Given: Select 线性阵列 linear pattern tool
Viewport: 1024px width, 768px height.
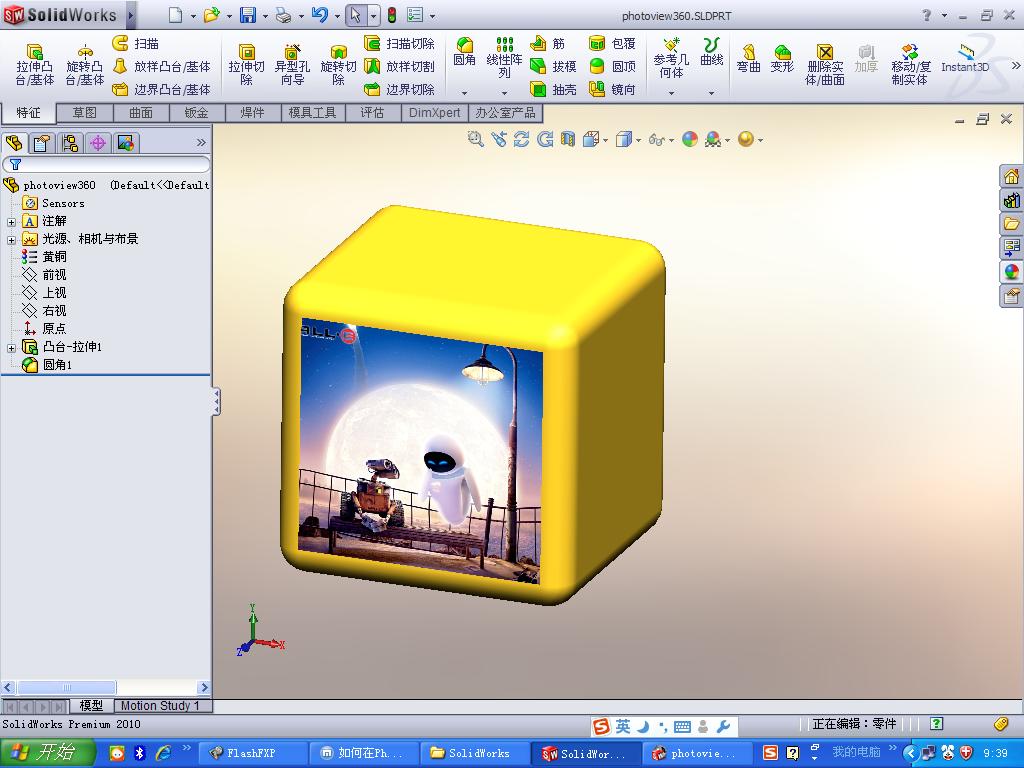Looking at the screenshot, I should pos(504,57).
